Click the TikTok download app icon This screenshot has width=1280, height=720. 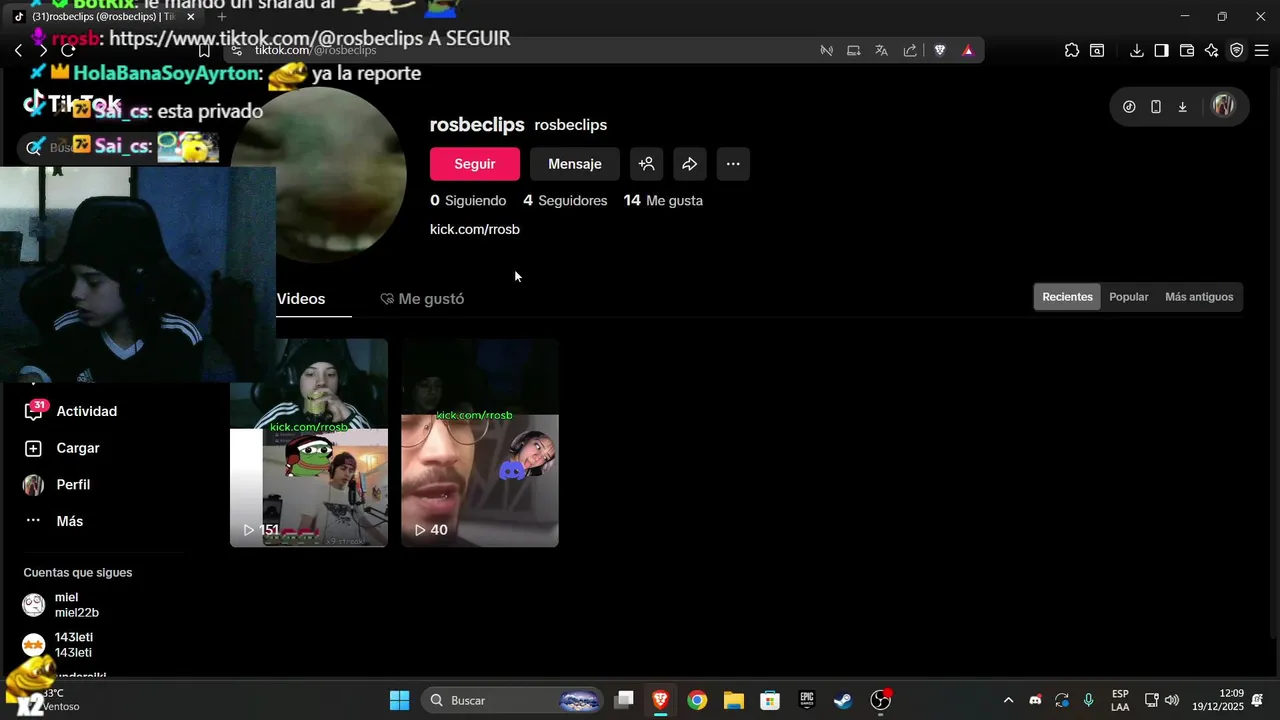1182,107
